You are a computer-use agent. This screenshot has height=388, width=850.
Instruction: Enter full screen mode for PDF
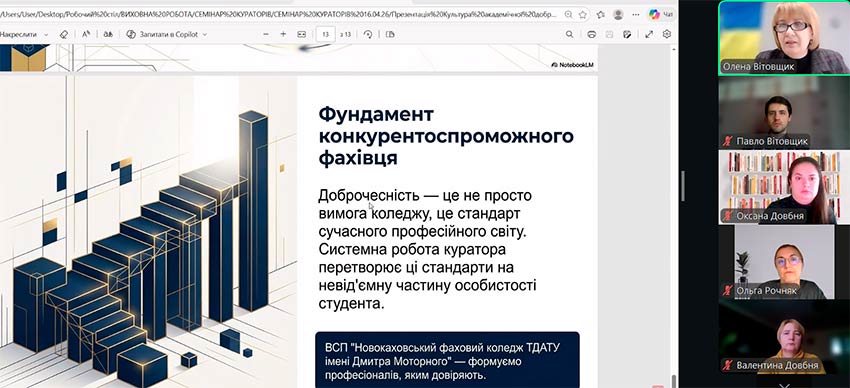649,34
